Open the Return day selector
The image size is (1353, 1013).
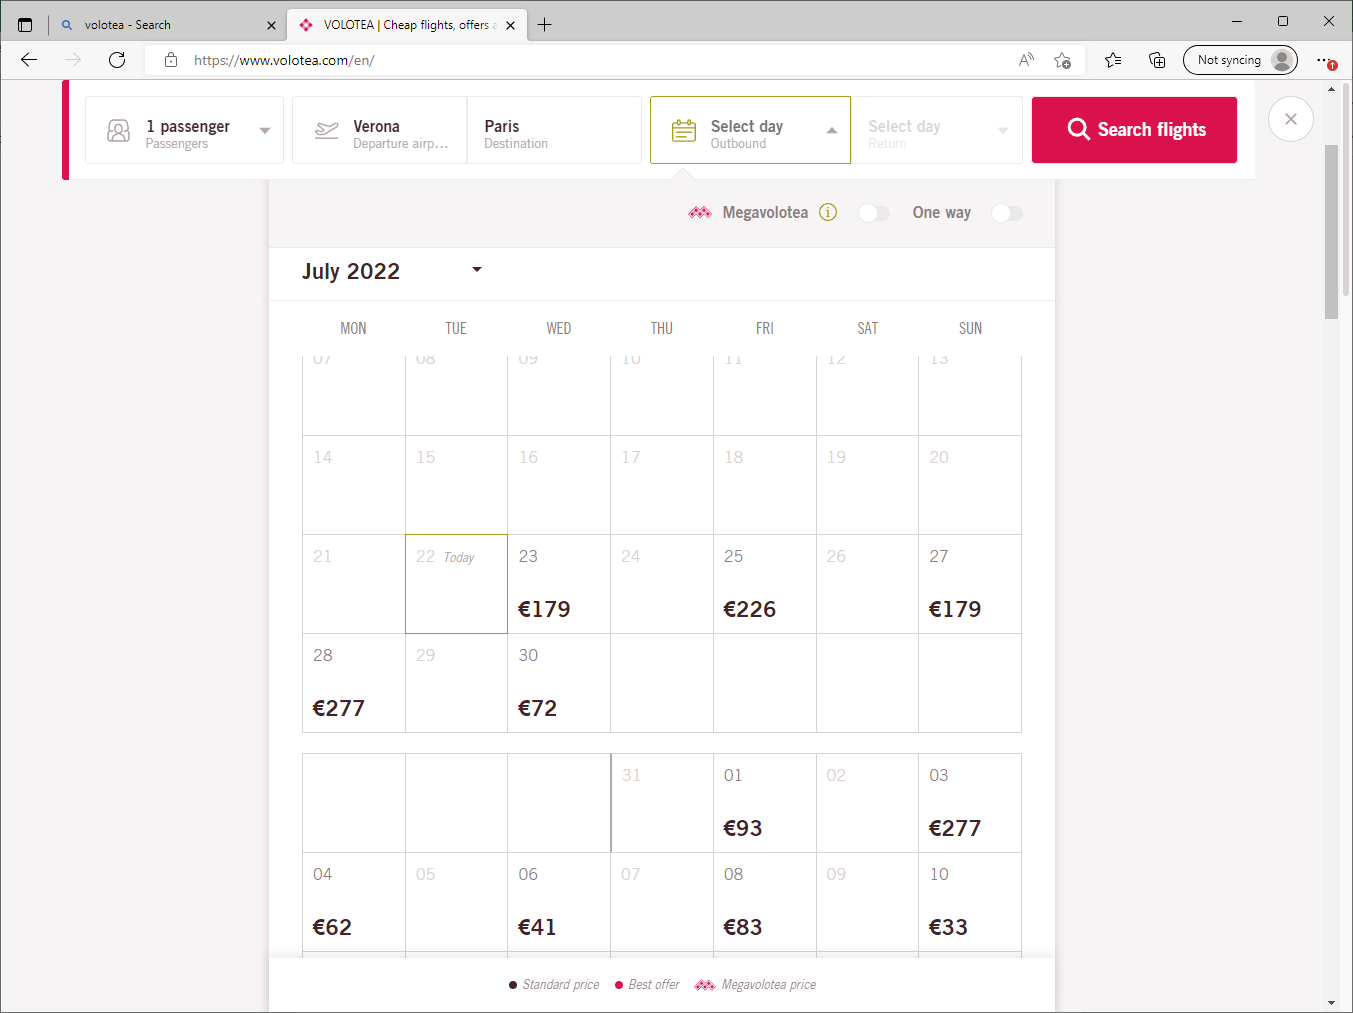936,131
